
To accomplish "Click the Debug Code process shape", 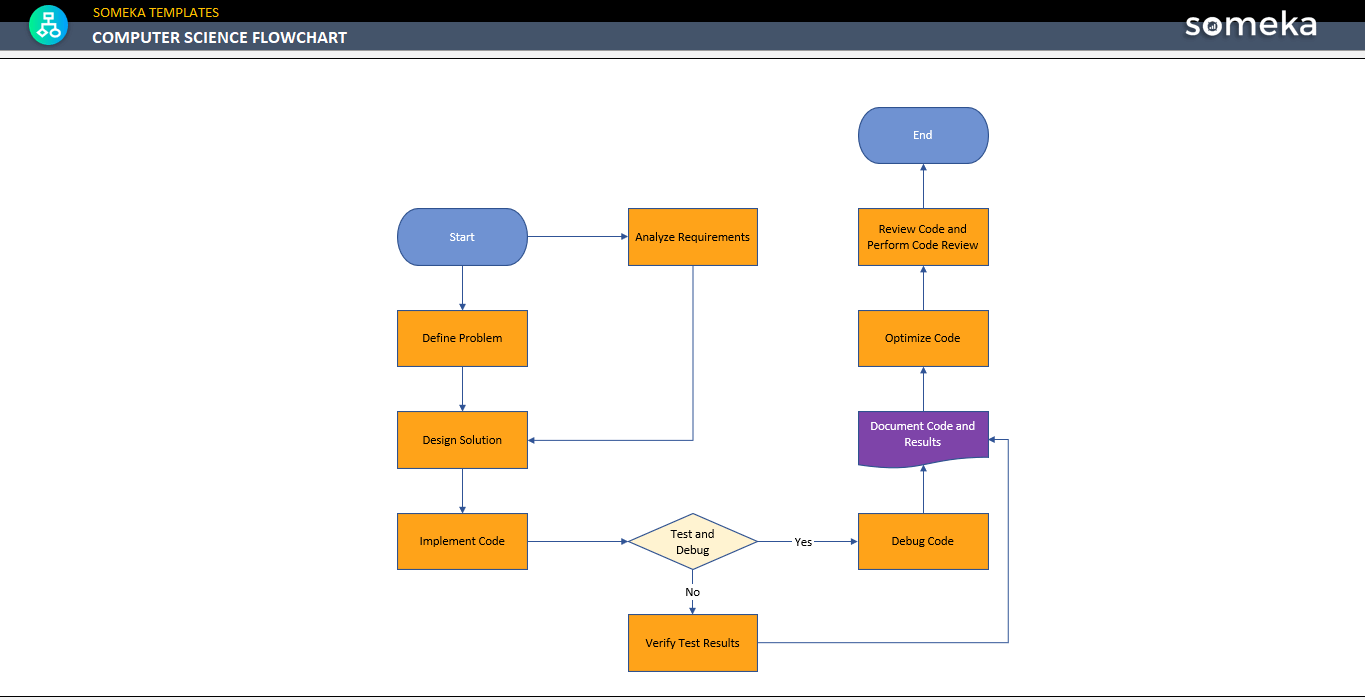I will point(922,541).
